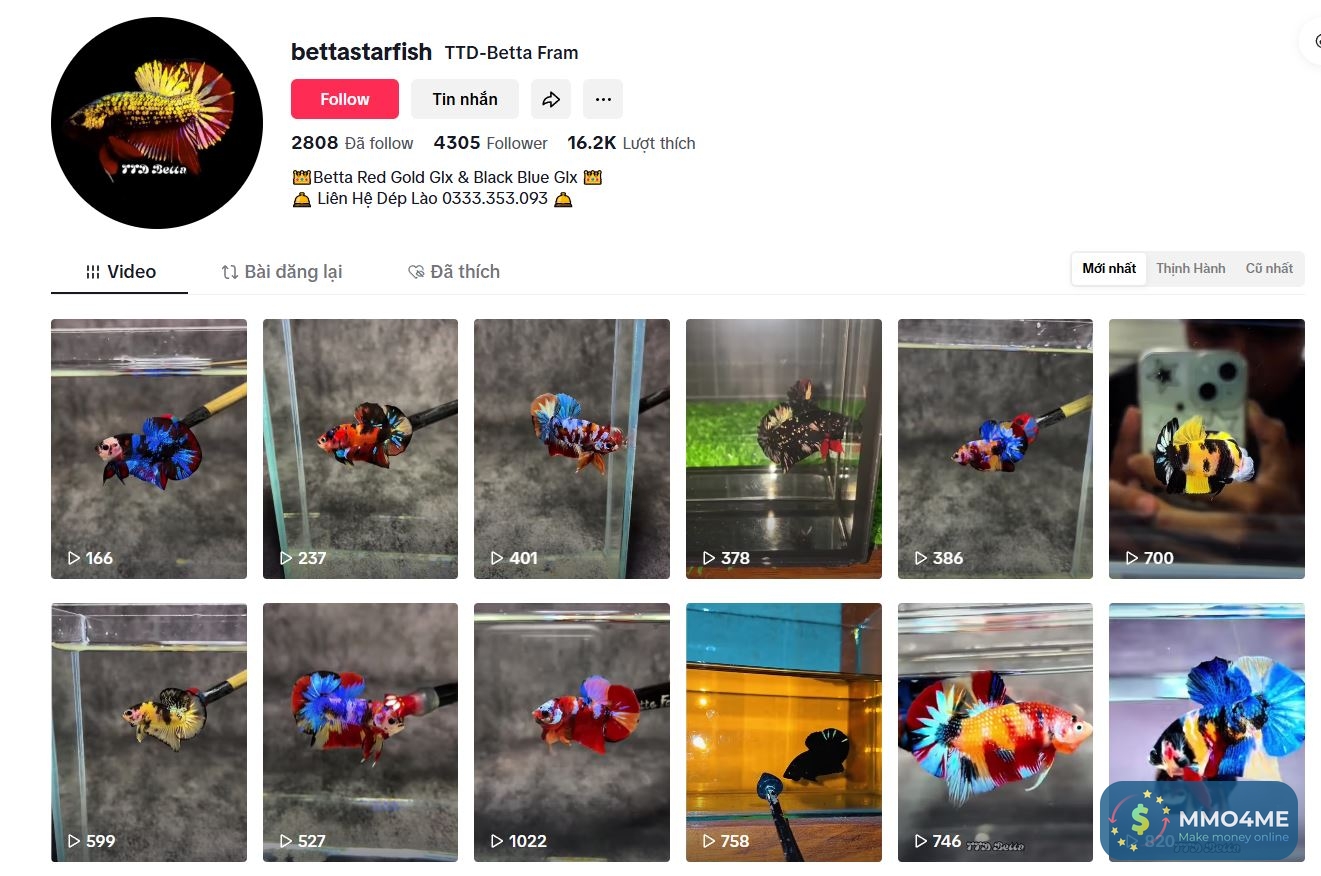This screenshot has height=876, width=1321.
Task: Select the Mới nhất sort option
Action: click(x=1109, y=268)
